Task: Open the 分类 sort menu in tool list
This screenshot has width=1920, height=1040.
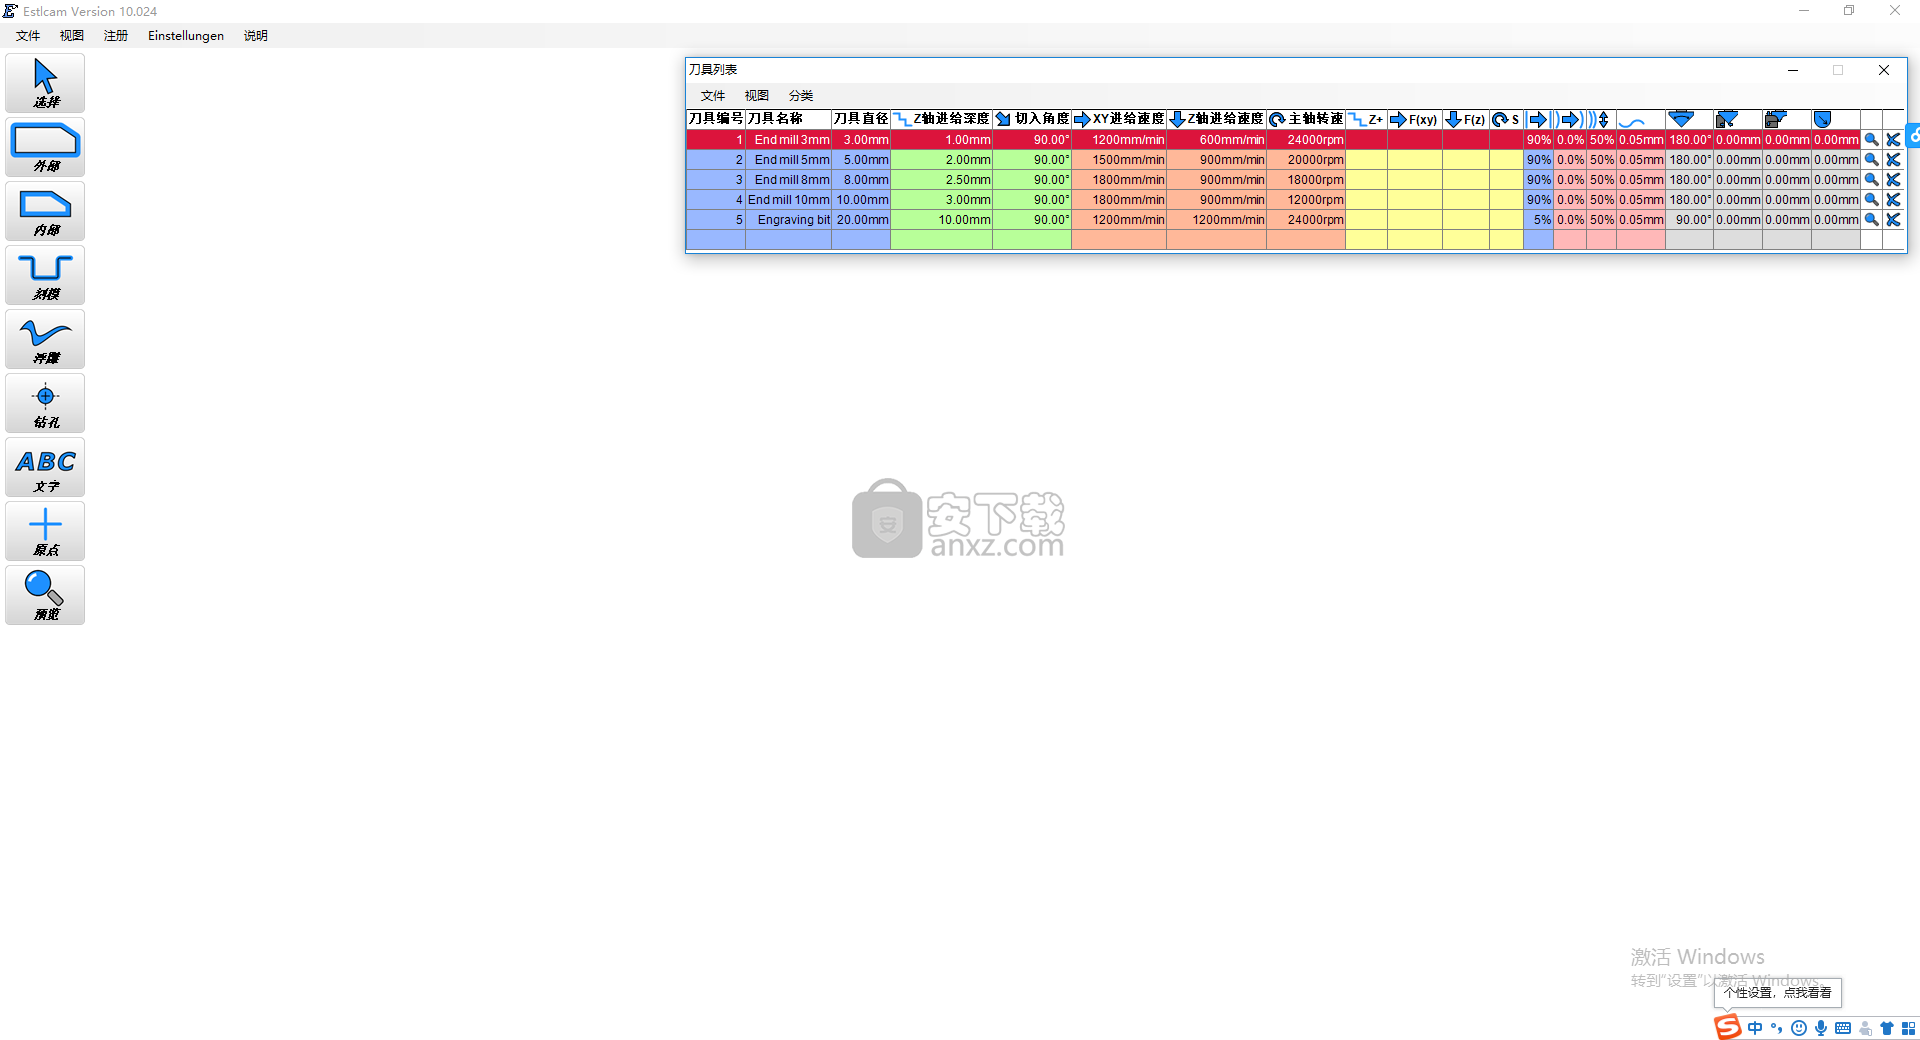Action: pos(801,96)
